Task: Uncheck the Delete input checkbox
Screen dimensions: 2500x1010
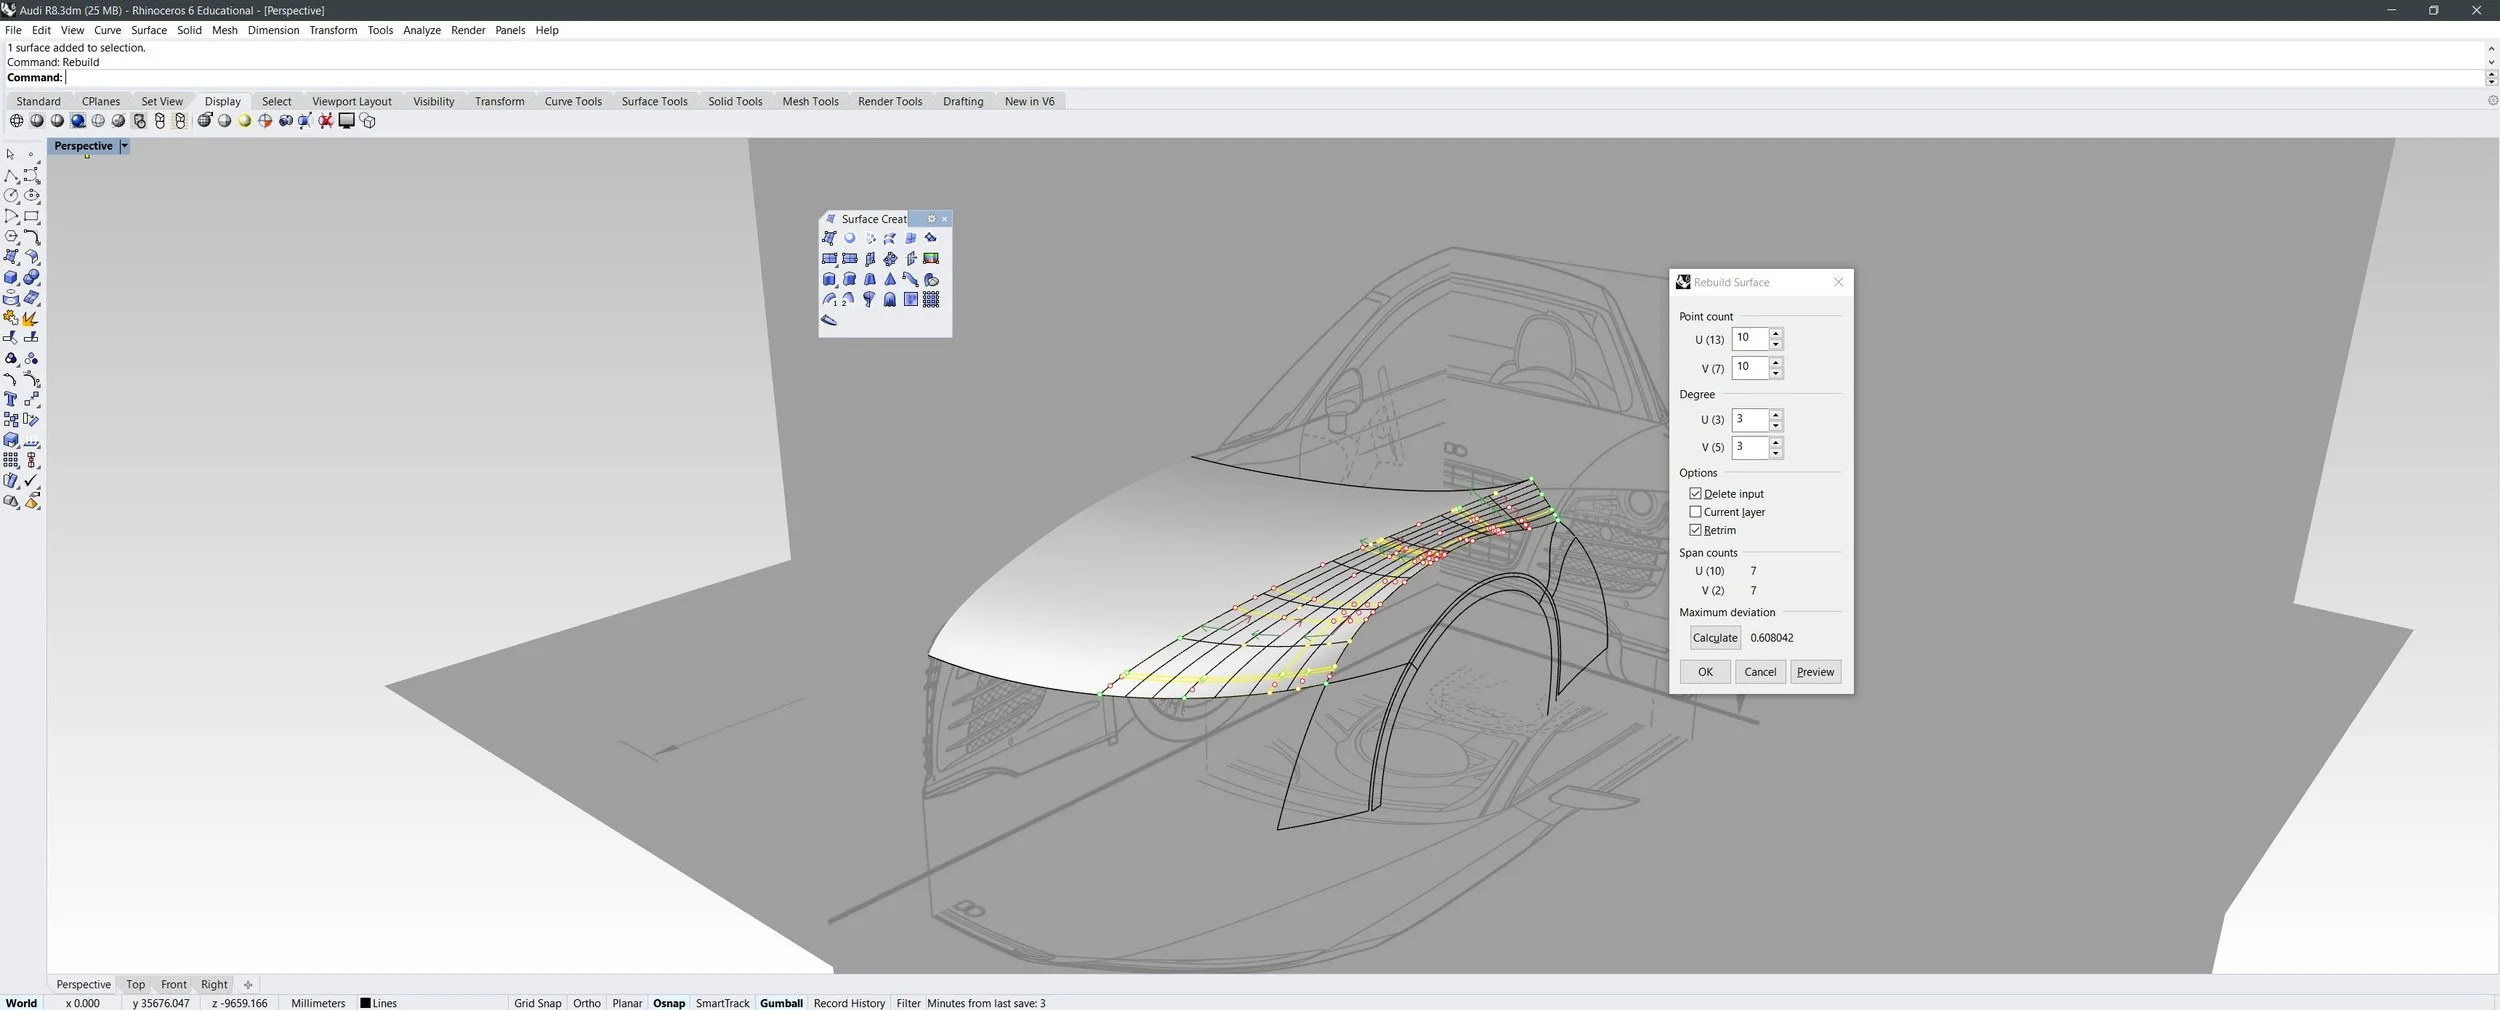Action: [1695, 494]
